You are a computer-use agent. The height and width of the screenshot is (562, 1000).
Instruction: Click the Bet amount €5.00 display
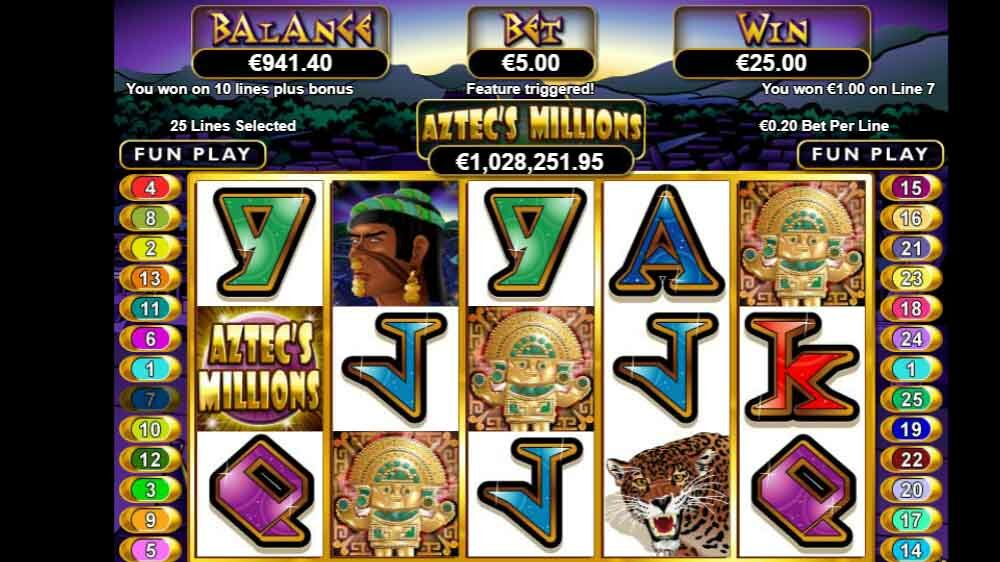(531, 63)
